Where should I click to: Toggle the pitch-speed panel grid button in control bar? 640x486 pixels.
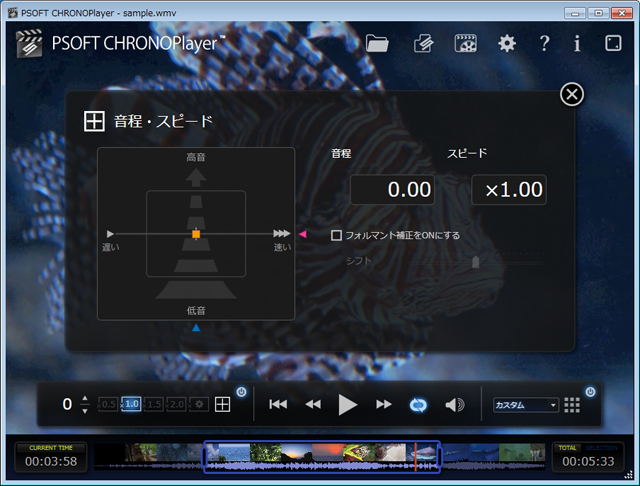[222, 404]
